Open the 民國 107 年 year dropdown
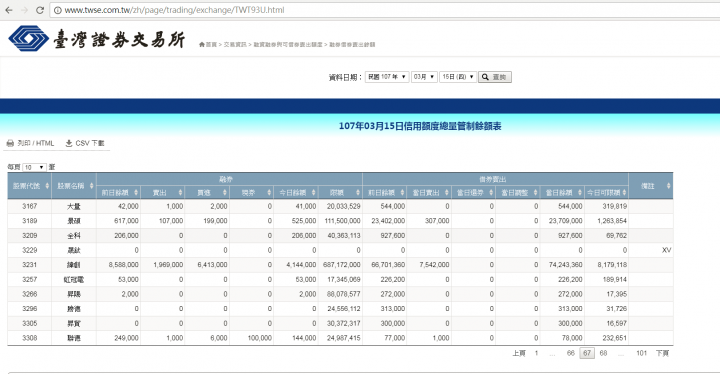 tap(387, 77)
